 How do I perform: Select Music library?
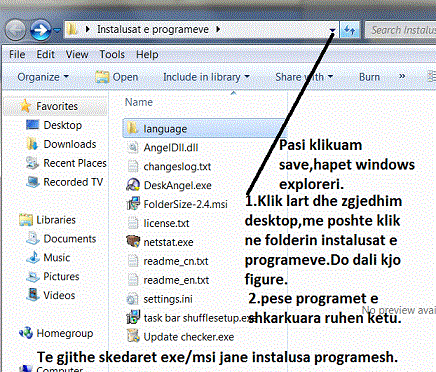[57, 257]
